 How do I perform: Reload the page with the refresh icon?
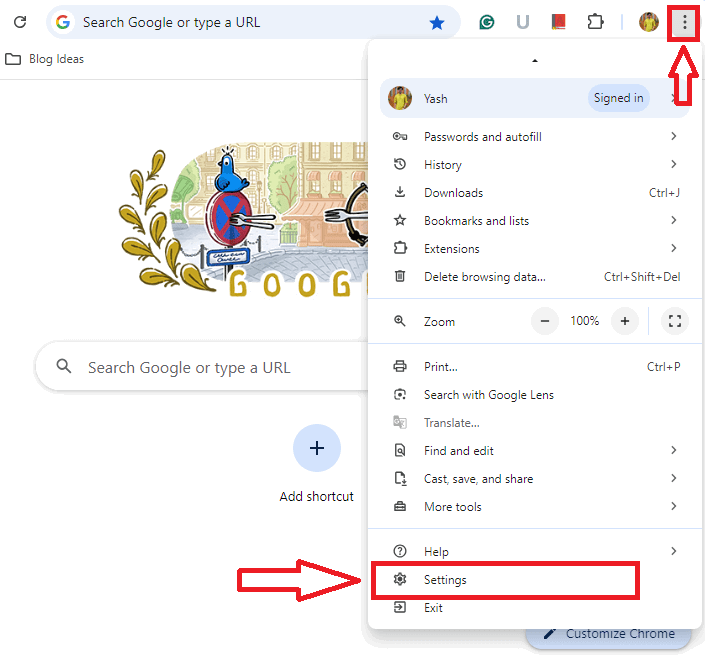coord(20,22)
